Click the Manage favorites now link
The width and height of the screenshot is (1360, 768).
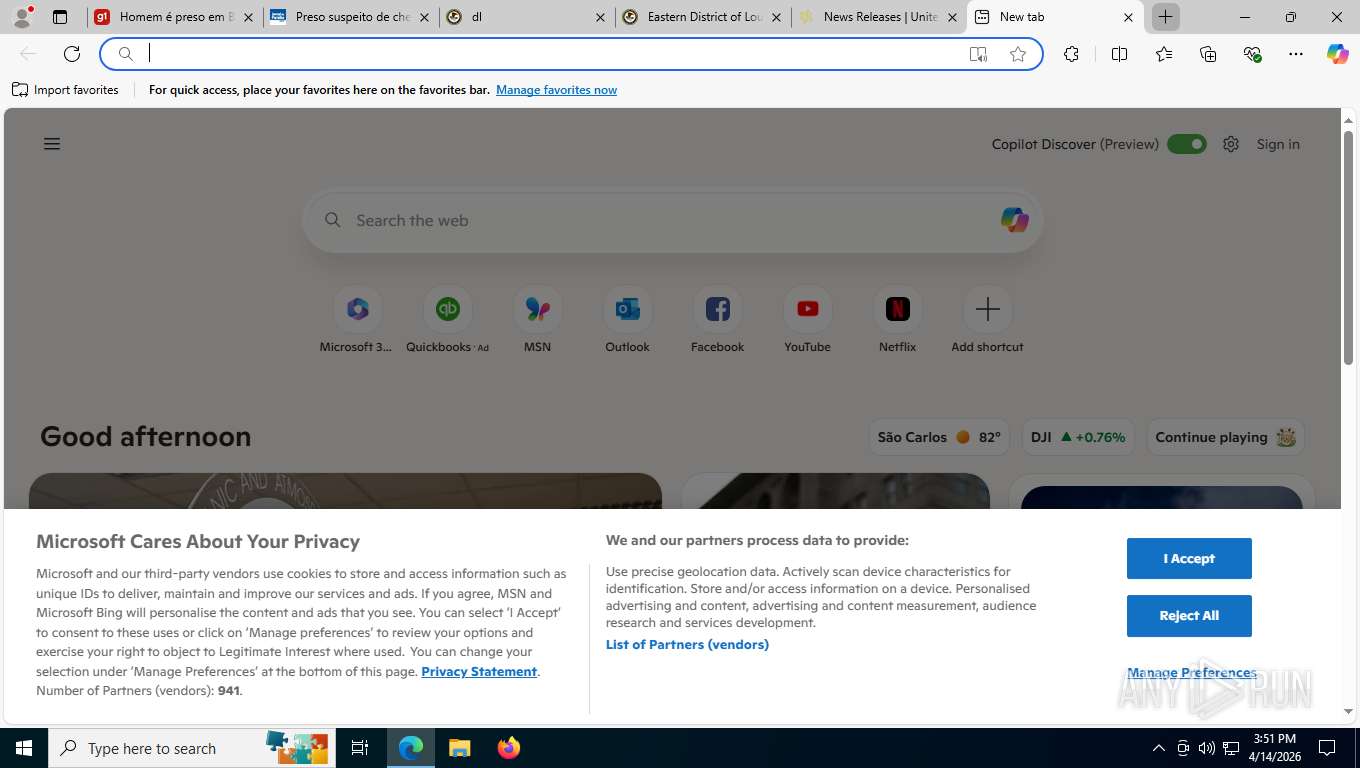coord(556,90)
